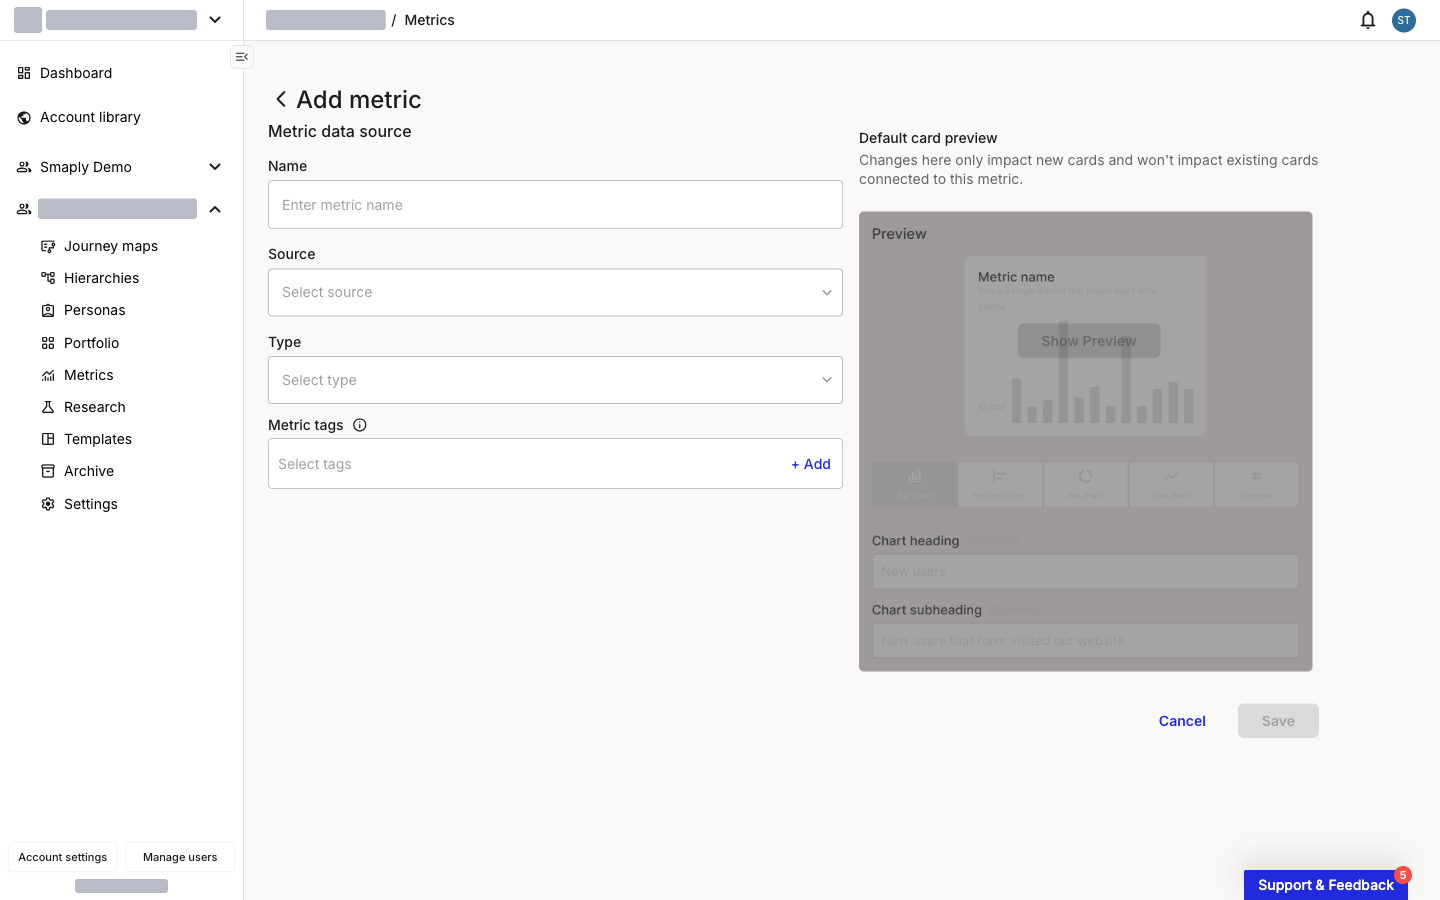Click Manage users
Screen dimensions: 1440x900
180,857
